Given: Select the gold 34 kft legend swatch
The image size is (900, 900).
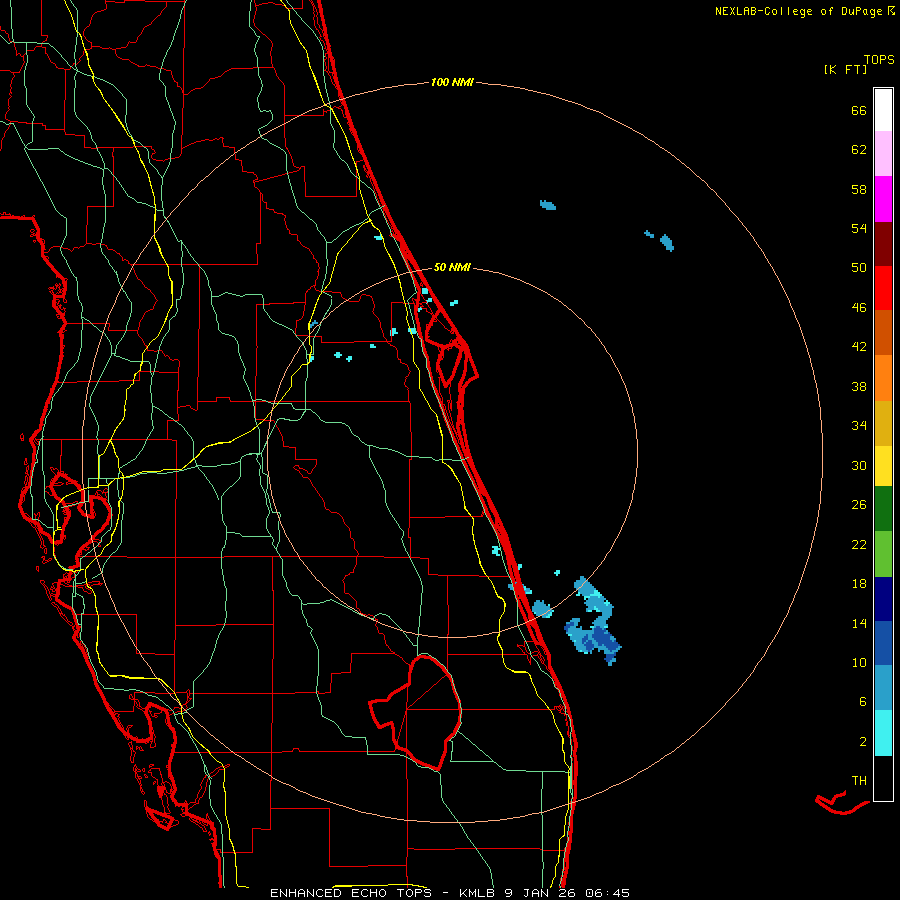Looking at the screenshot, I should coord(883,423).
